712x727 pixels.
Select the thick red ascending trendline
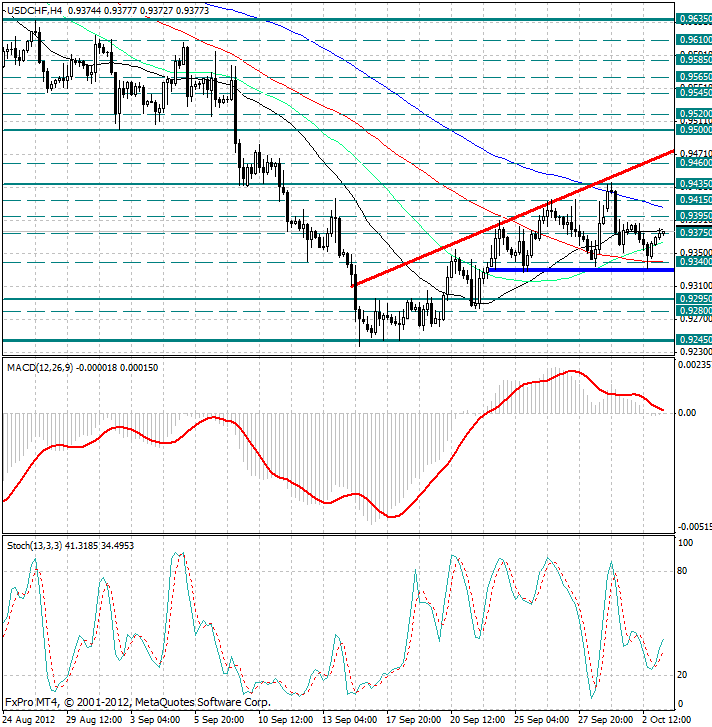(512, 219)
